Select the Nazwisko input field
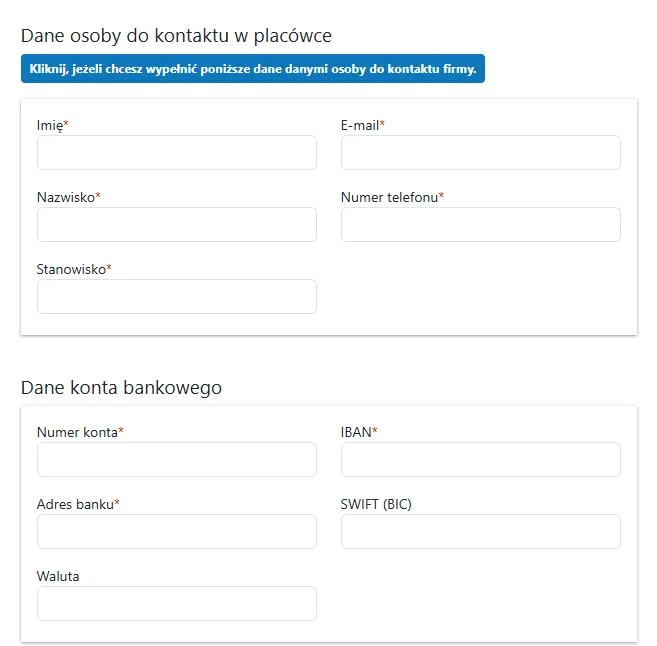Screen dimensions: 657x646 tap(177, 225)
